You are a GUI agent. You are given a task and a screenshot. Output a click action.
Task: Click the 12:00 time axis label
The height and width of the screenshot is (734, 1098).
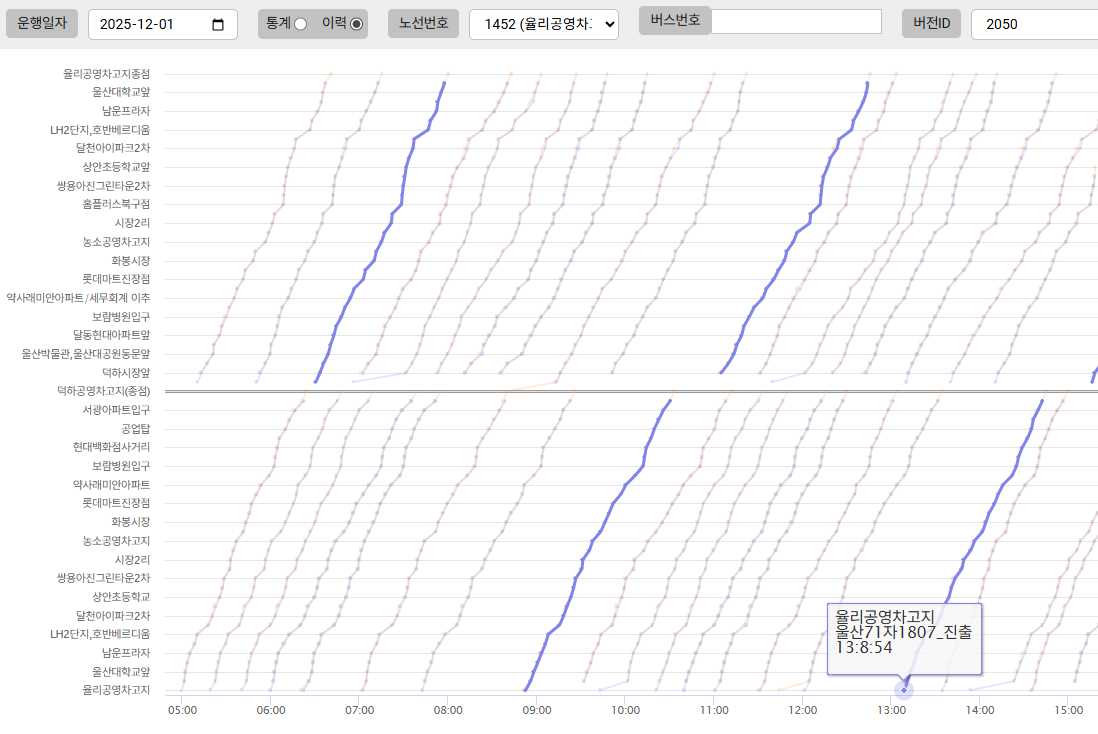[802, 710]
